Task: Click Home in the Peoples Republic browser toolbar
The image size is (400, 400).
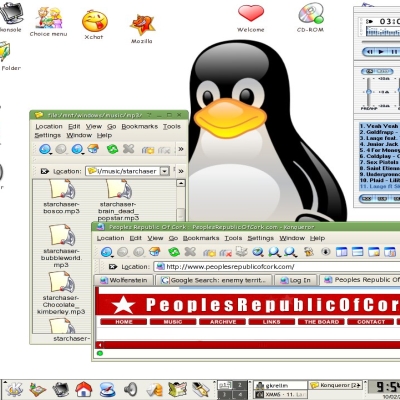Action: tap(155, 252)
